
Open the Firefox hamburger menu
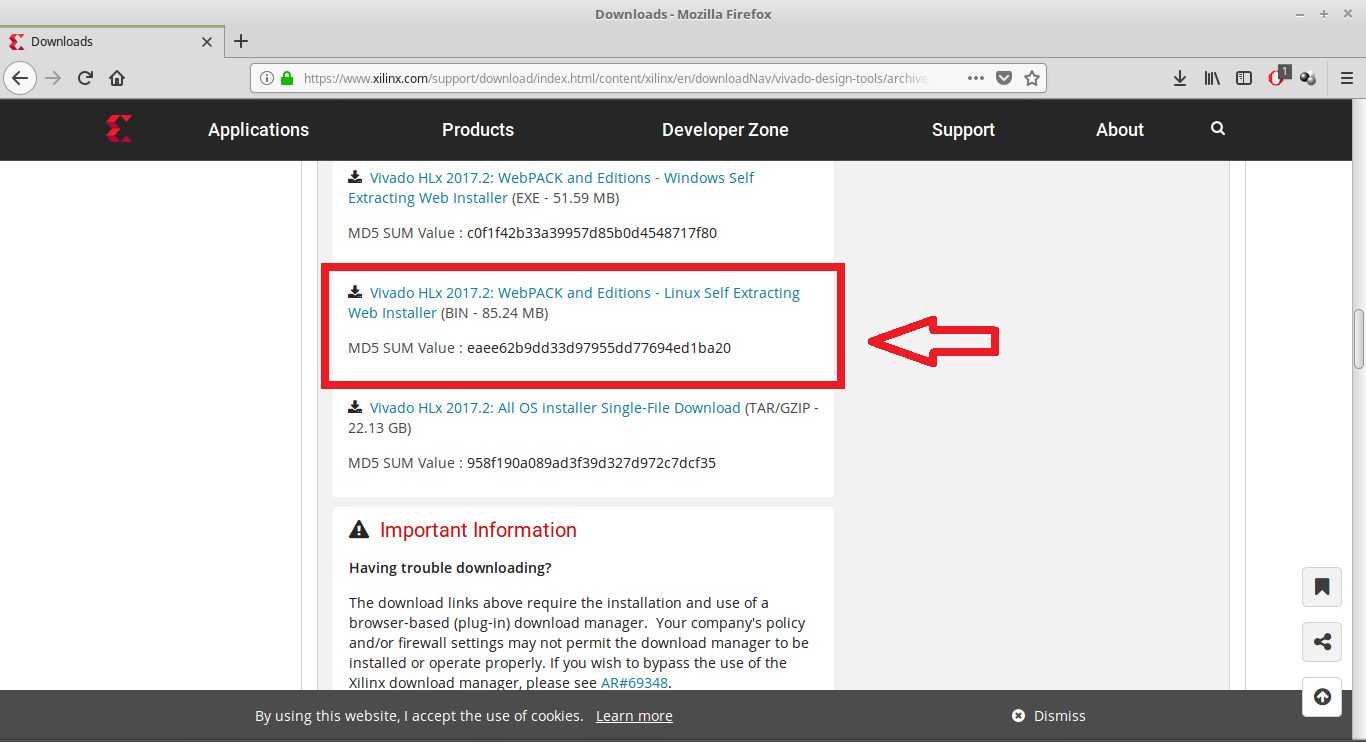[1346, 78]
